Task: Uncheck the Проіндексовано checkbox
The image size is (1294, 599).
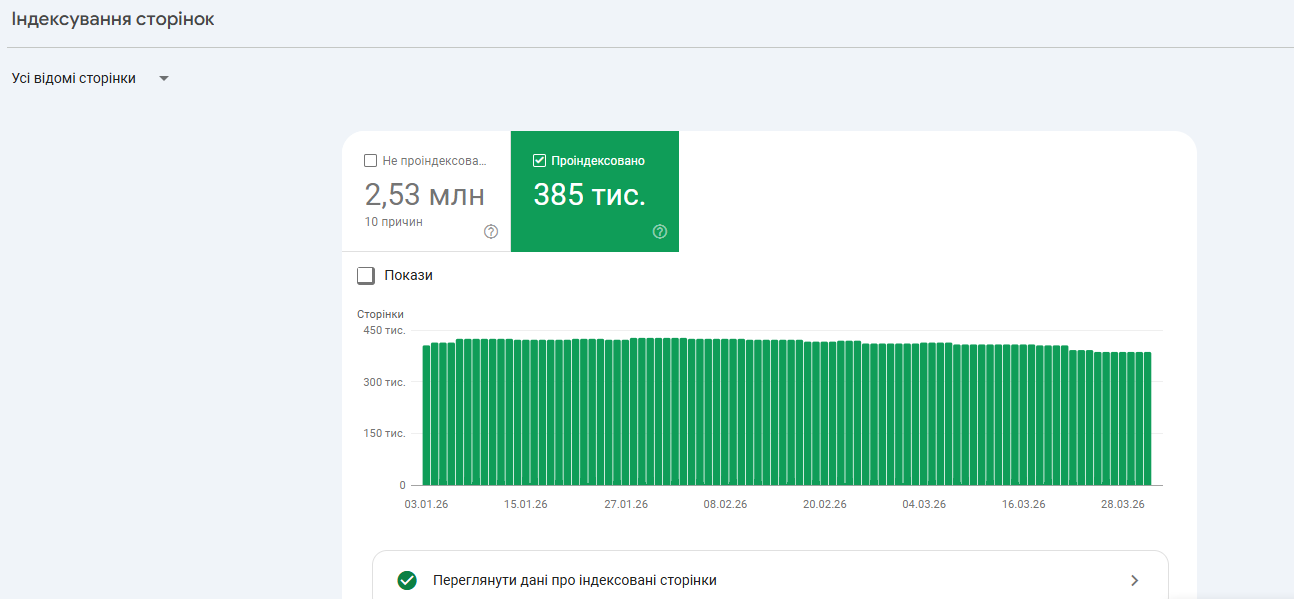Action: pos(540,160)
